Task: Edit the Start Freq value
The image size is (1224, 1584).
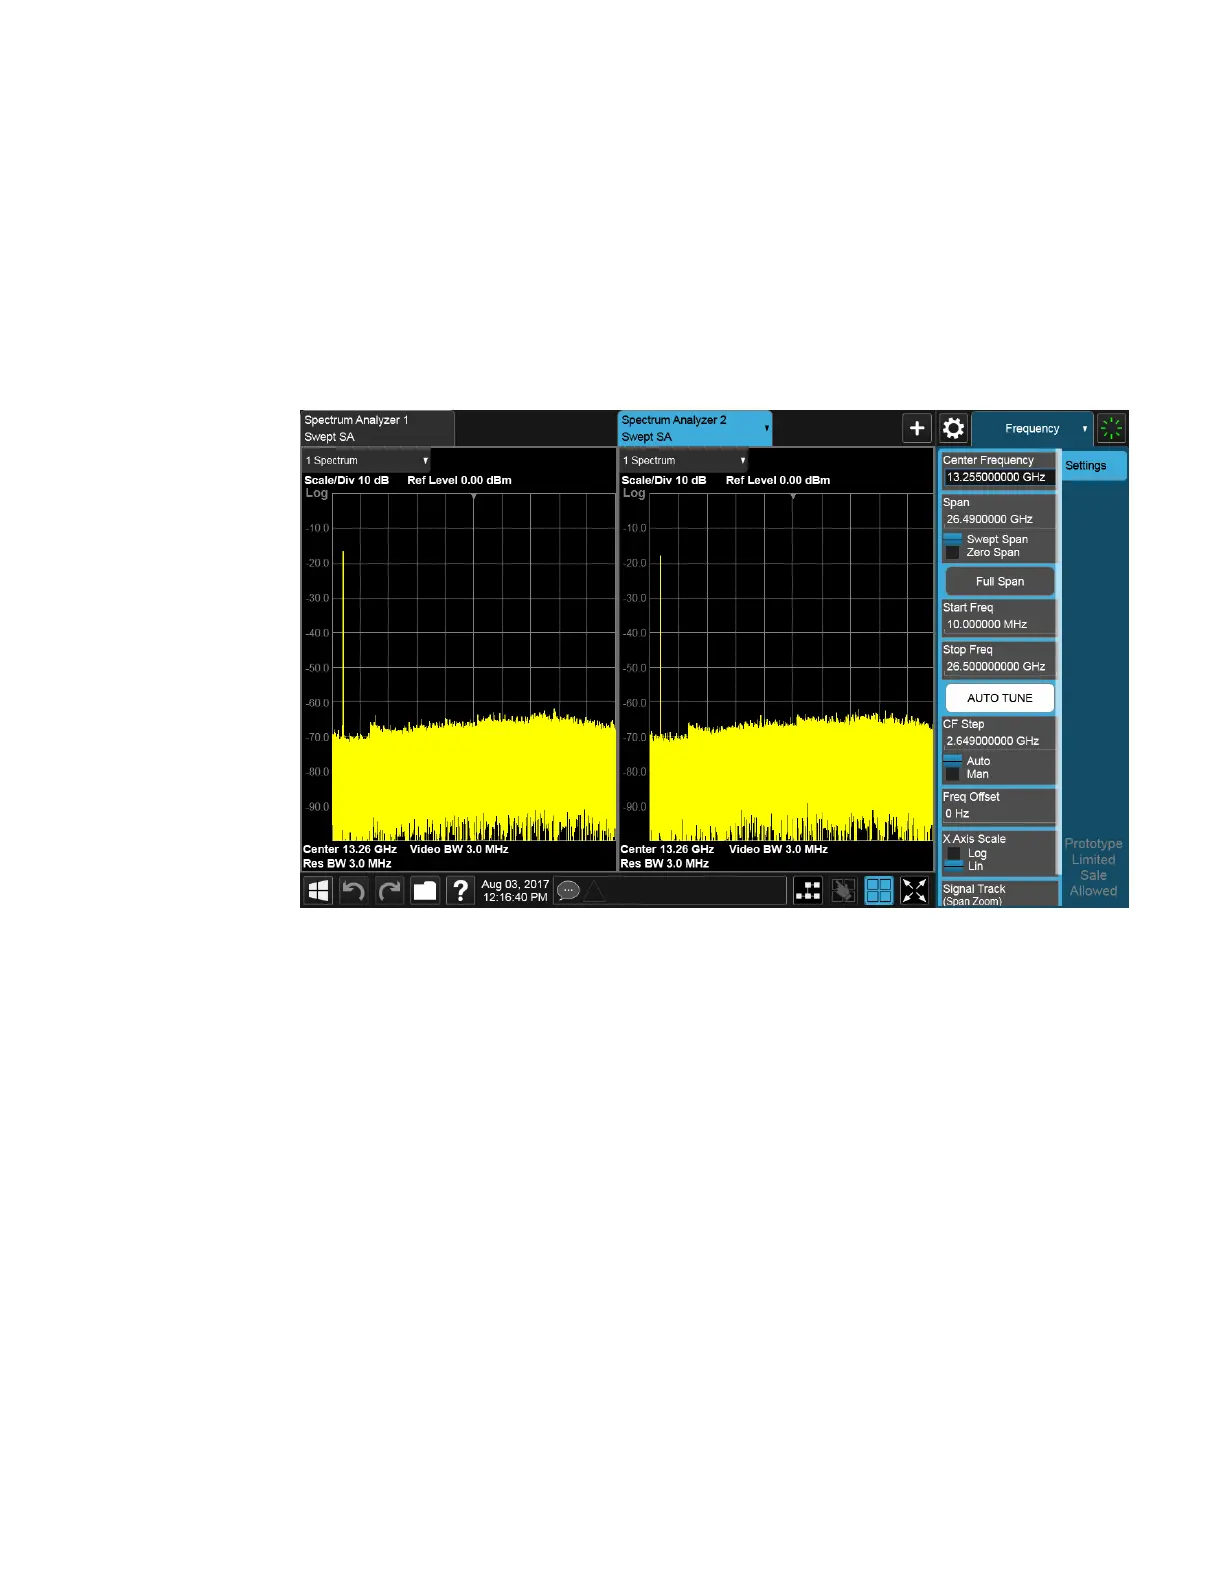Action: coord(999,624)
